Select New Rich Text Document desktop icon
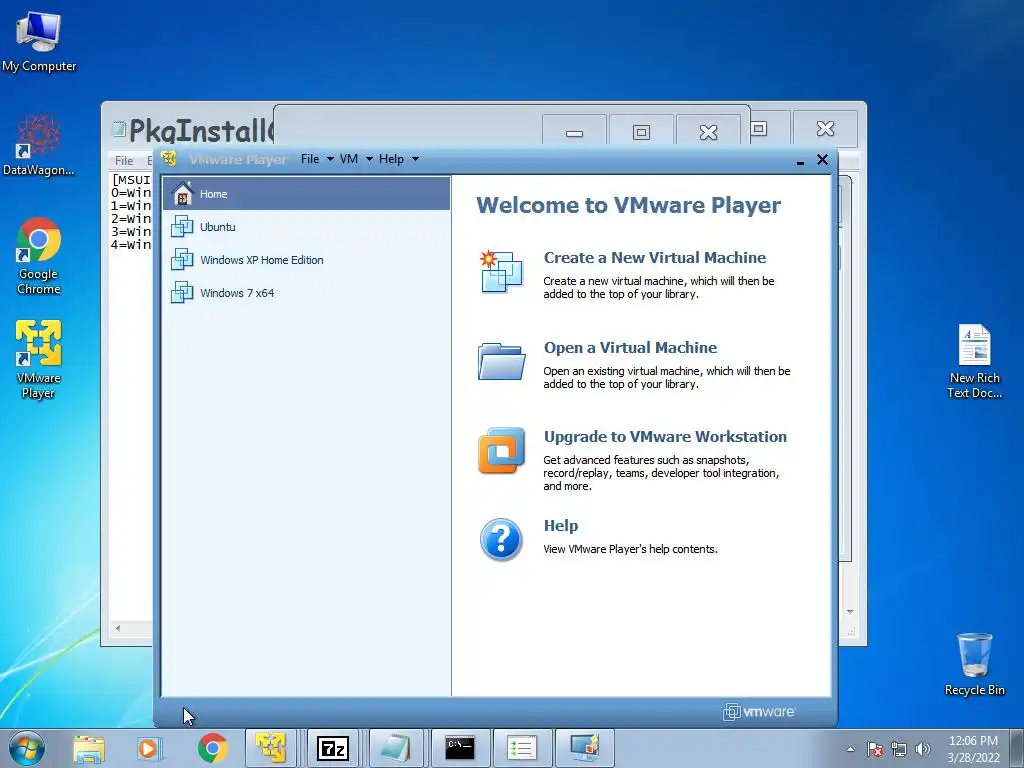 click(x=974, y=361)
